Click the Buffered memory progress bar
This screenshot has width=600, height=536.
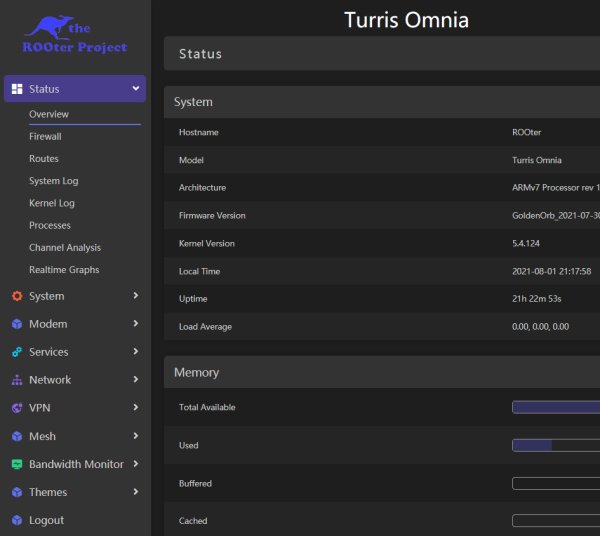(556, 484)
